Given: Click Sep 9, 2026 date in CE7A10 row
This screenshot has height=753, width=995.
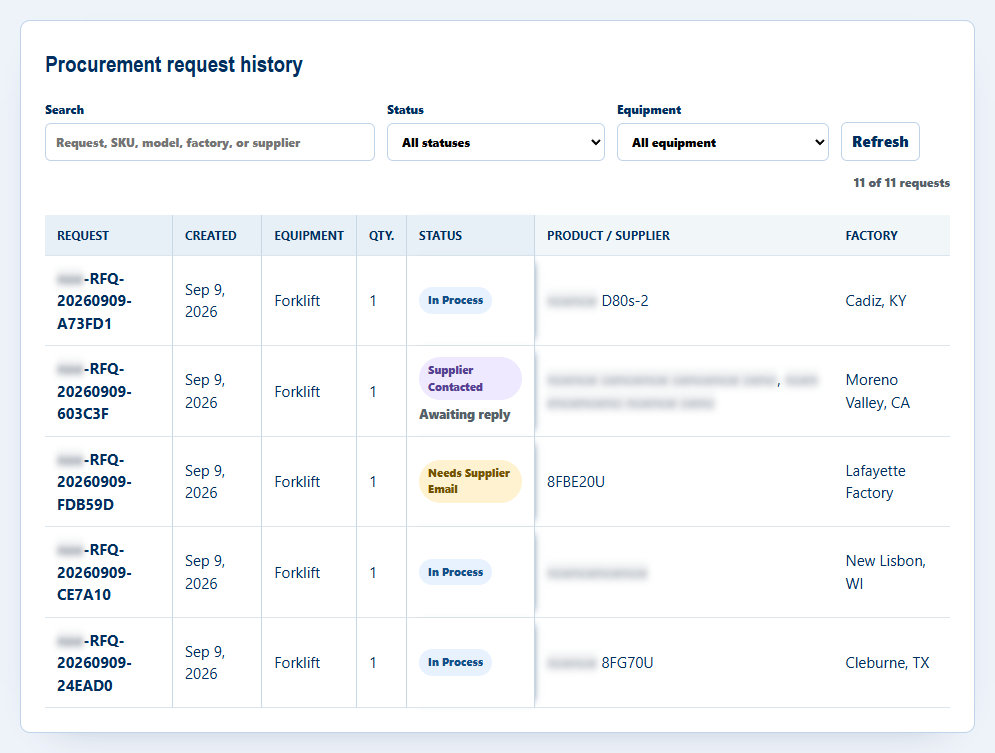Looking at the screenshot, I should point(205,572).
